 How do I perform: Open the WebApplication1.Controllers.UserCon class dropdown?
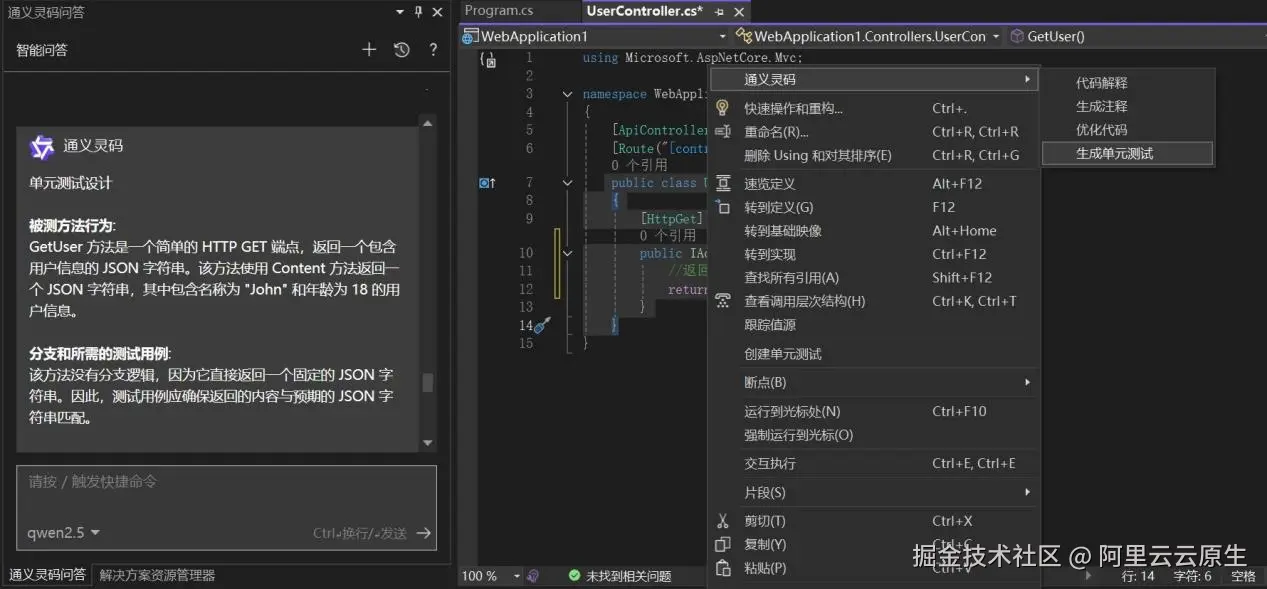click(x=868, y=36)
